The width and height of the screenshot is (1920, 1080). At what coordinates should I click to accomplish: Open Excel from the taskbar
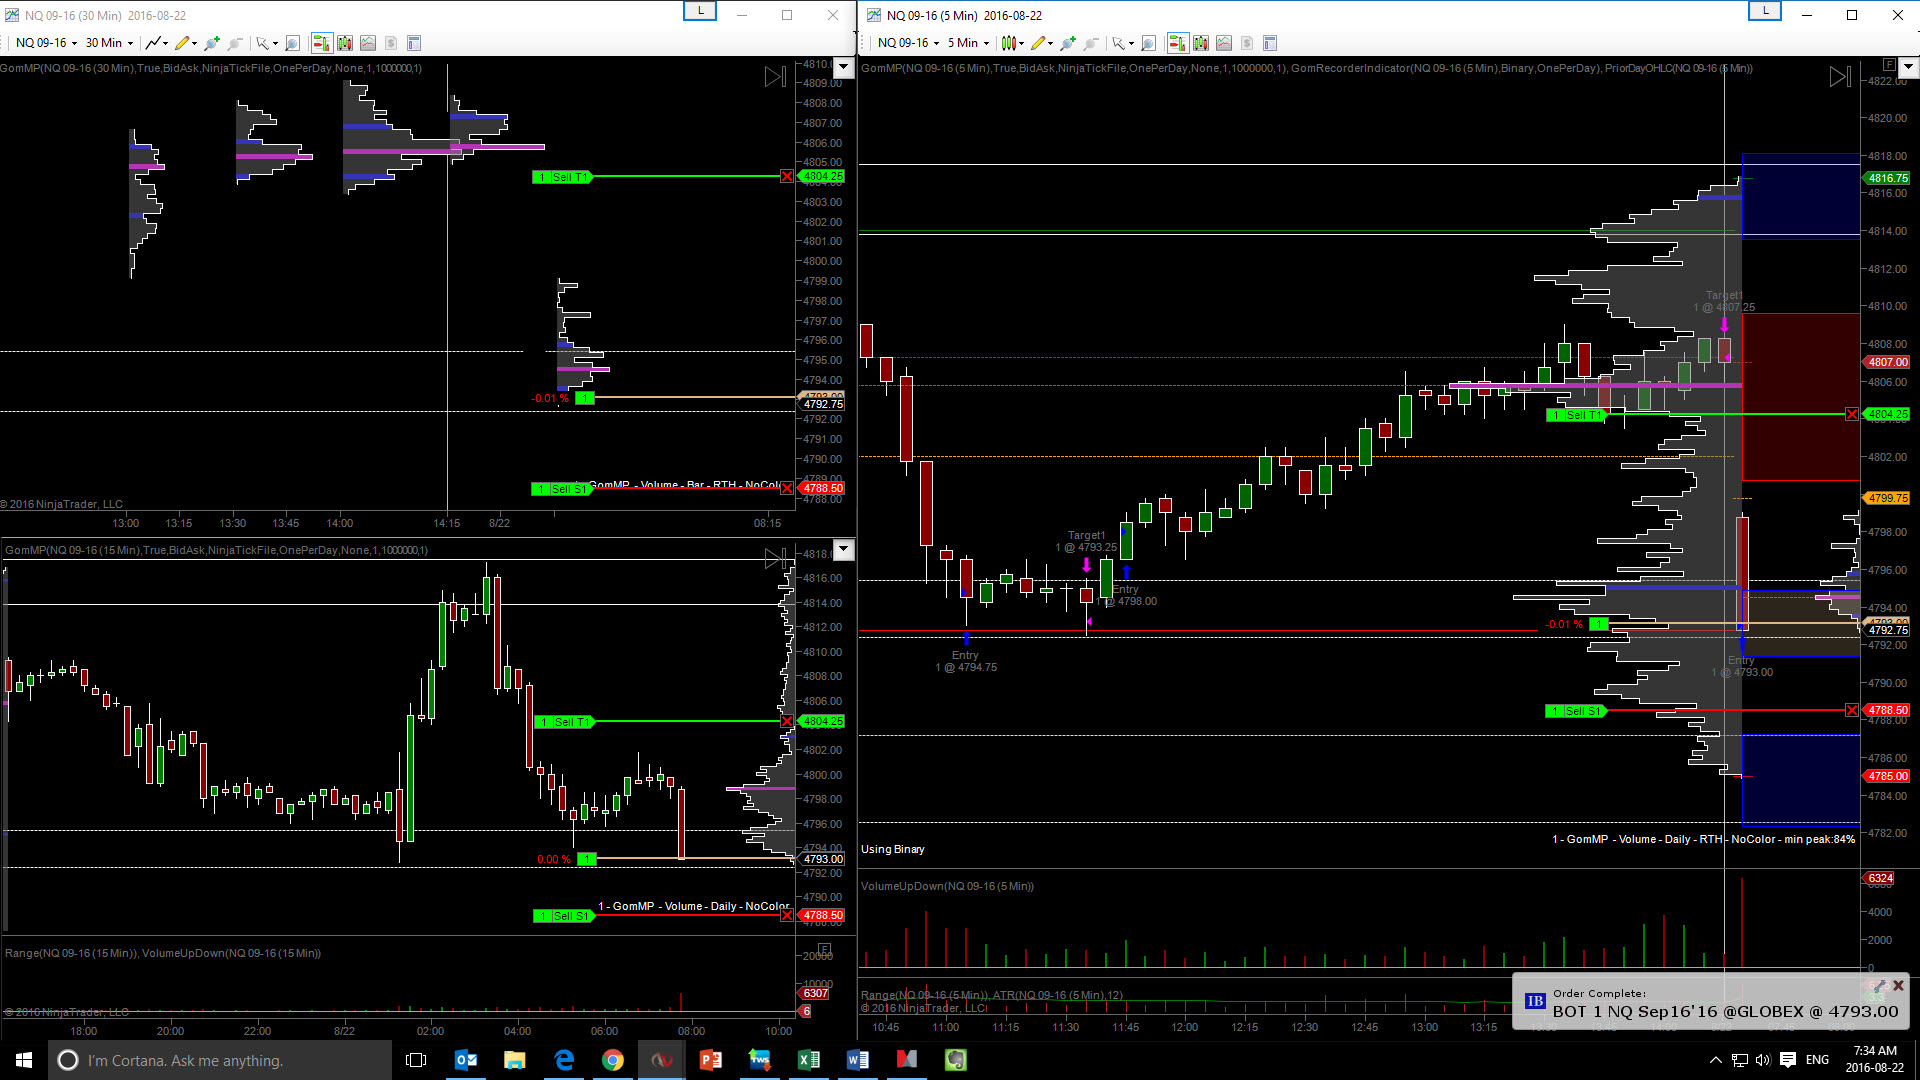pos(808,1060)
